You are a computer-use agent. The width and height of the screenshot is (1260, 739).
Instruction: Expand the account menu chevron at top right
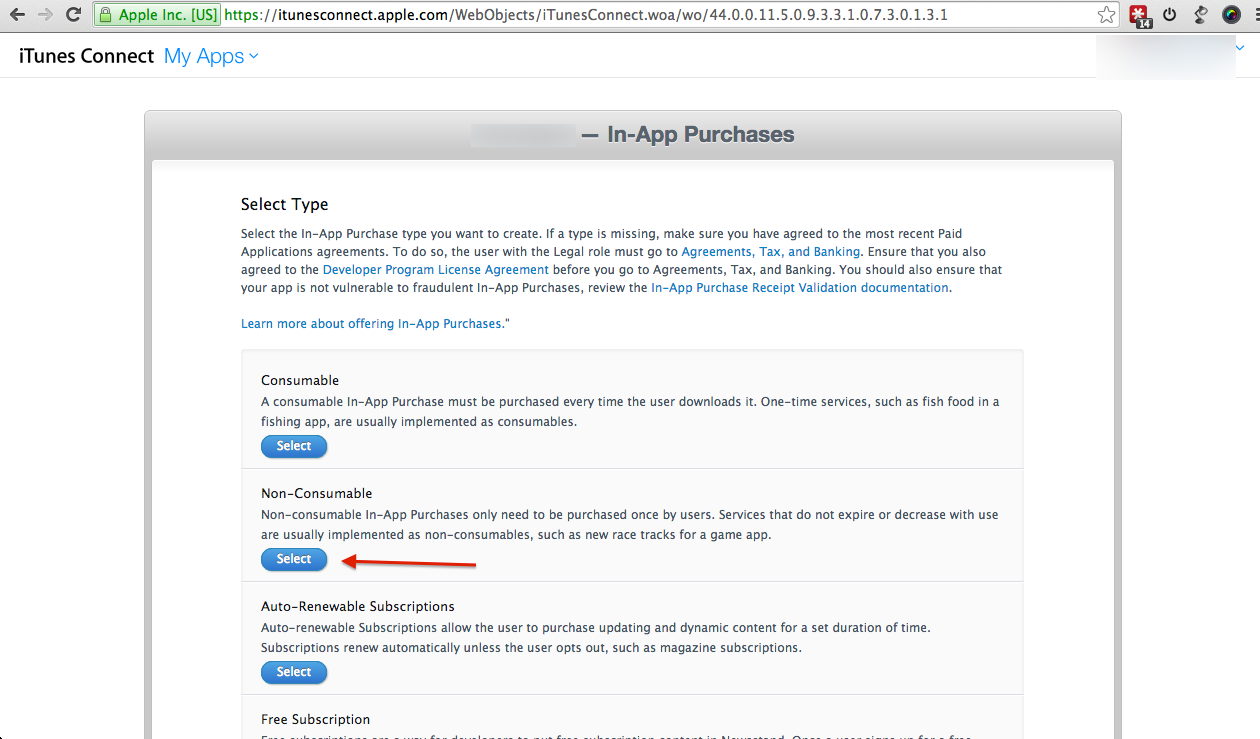[1240, 47]
